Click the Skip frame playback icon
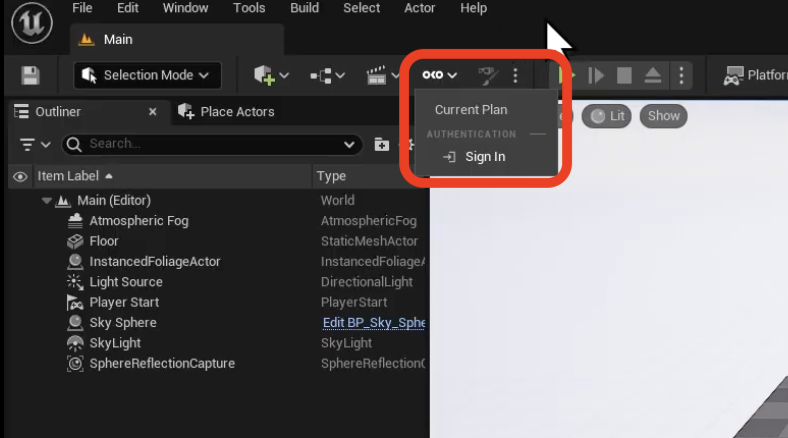 596,75
